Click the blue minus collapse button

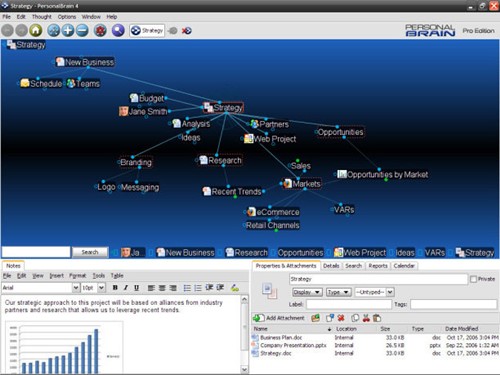pos(82,30)
